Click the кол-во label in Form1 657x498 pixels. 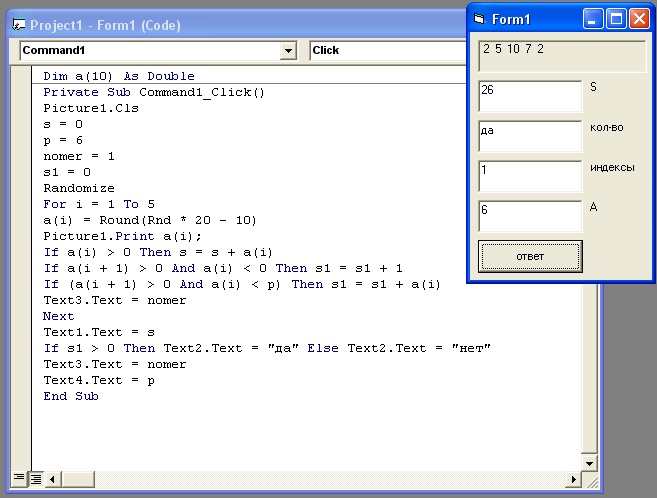[x=607, y=127]
